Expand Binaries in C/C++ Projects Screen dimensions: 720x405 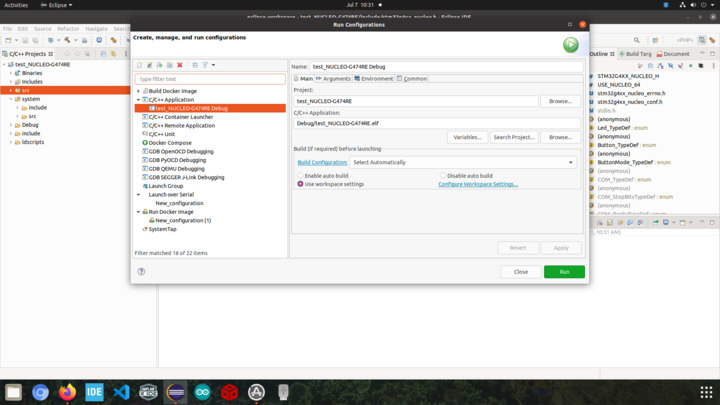[x=11, y=73]
